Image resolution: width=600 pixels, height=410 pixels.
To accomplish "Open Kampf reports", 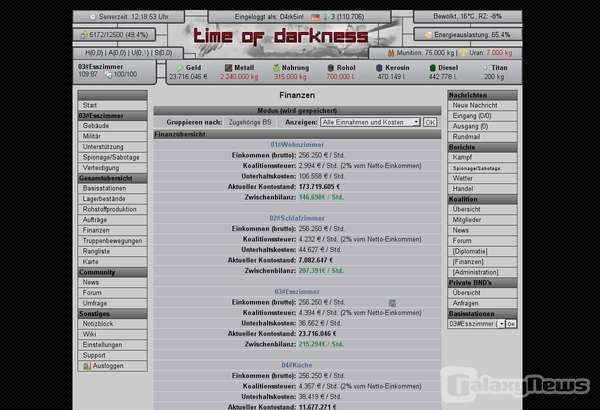I will pos(483,157).
